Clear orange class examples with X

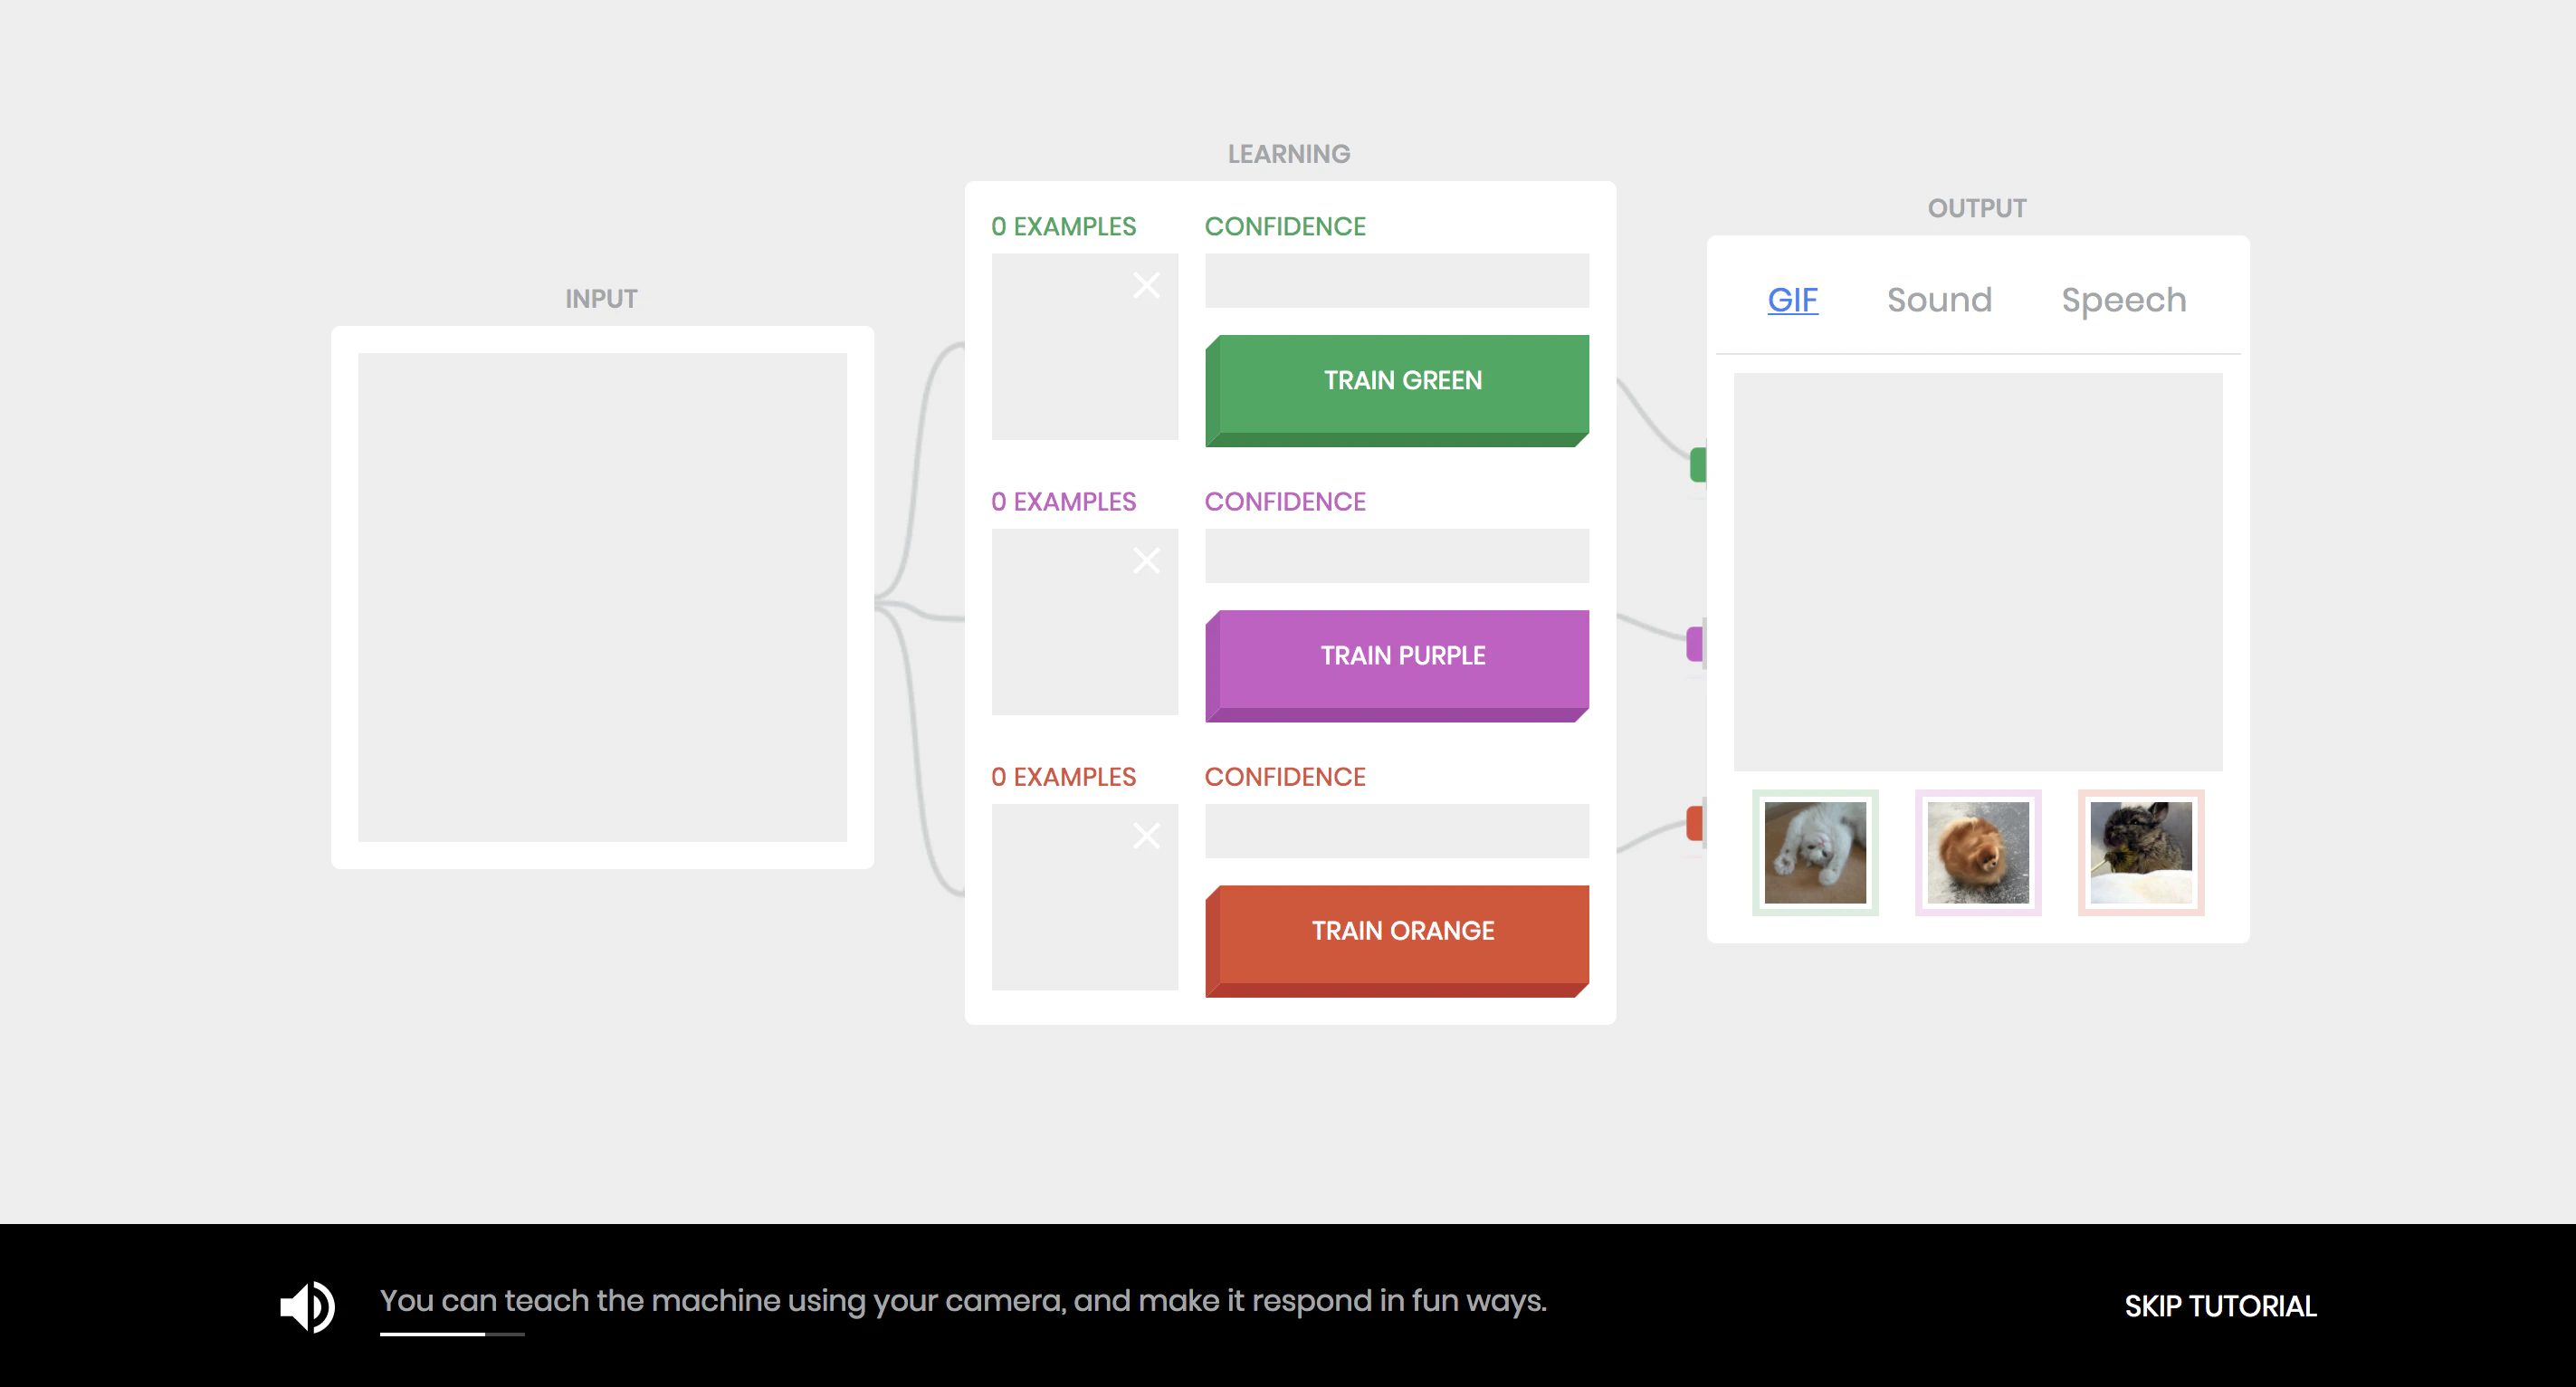pyautogui.click(x=1146, y=835)
